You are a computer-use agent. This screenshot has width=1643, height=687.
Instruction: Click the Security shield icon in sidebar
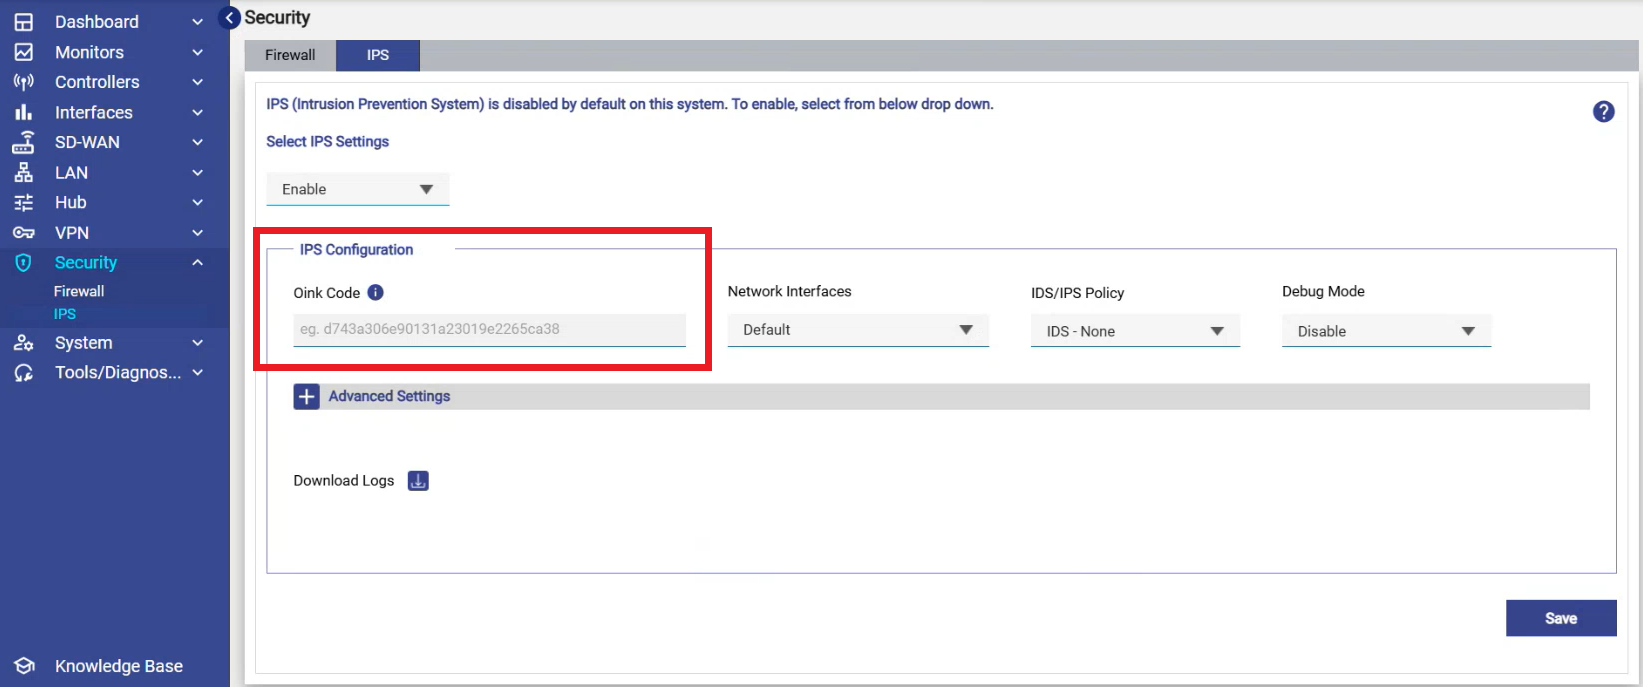(24, 263)
